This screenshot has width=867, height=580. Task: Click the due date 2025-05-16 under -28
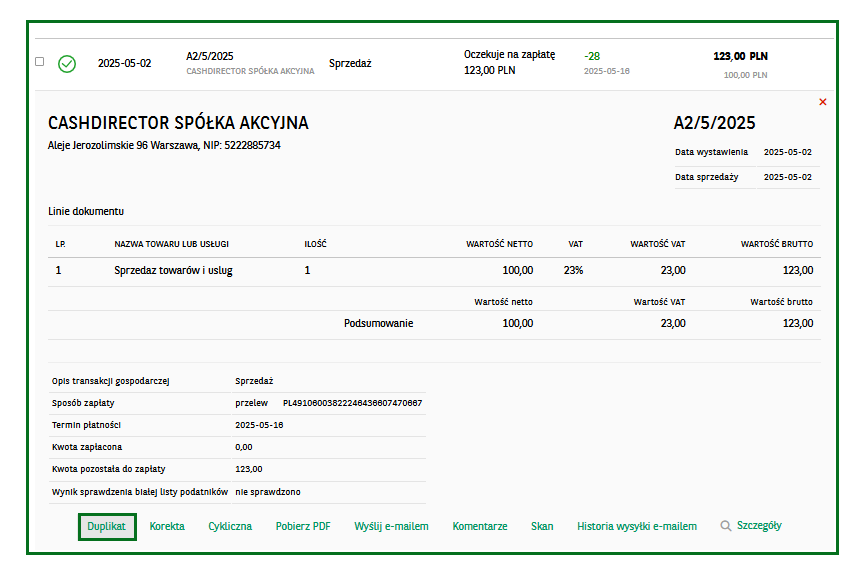[x=607, y=71]
